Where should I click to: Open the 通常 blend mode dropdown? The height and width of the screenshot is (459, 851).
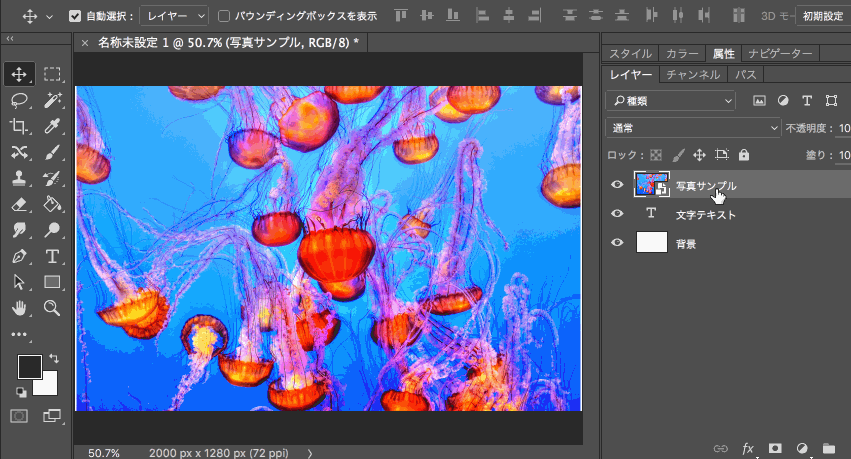click(694, 128)
